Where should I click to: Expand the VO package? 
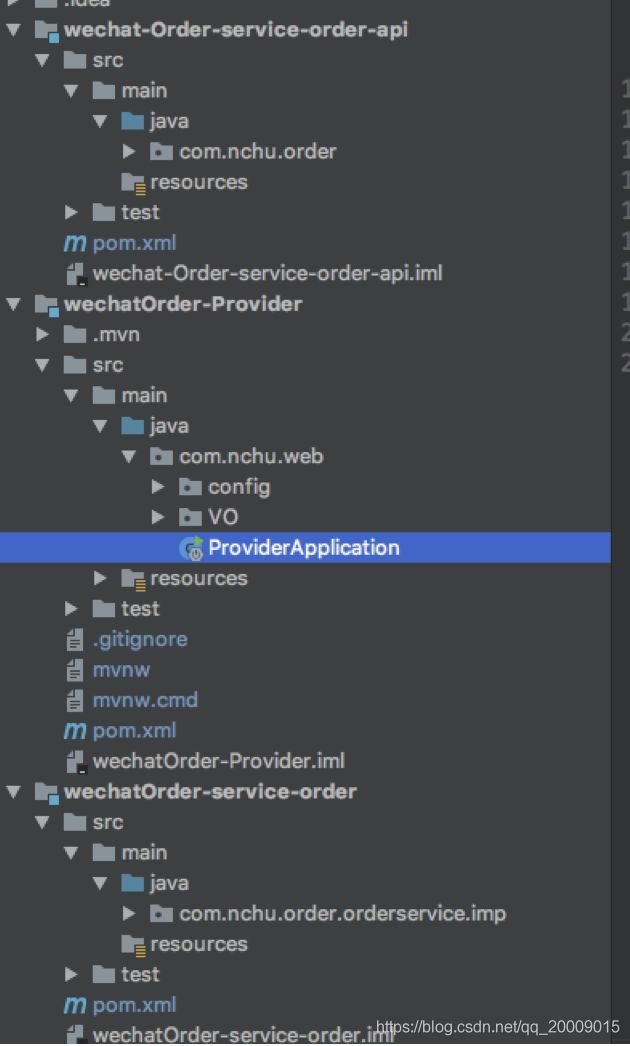pos(158,518)
